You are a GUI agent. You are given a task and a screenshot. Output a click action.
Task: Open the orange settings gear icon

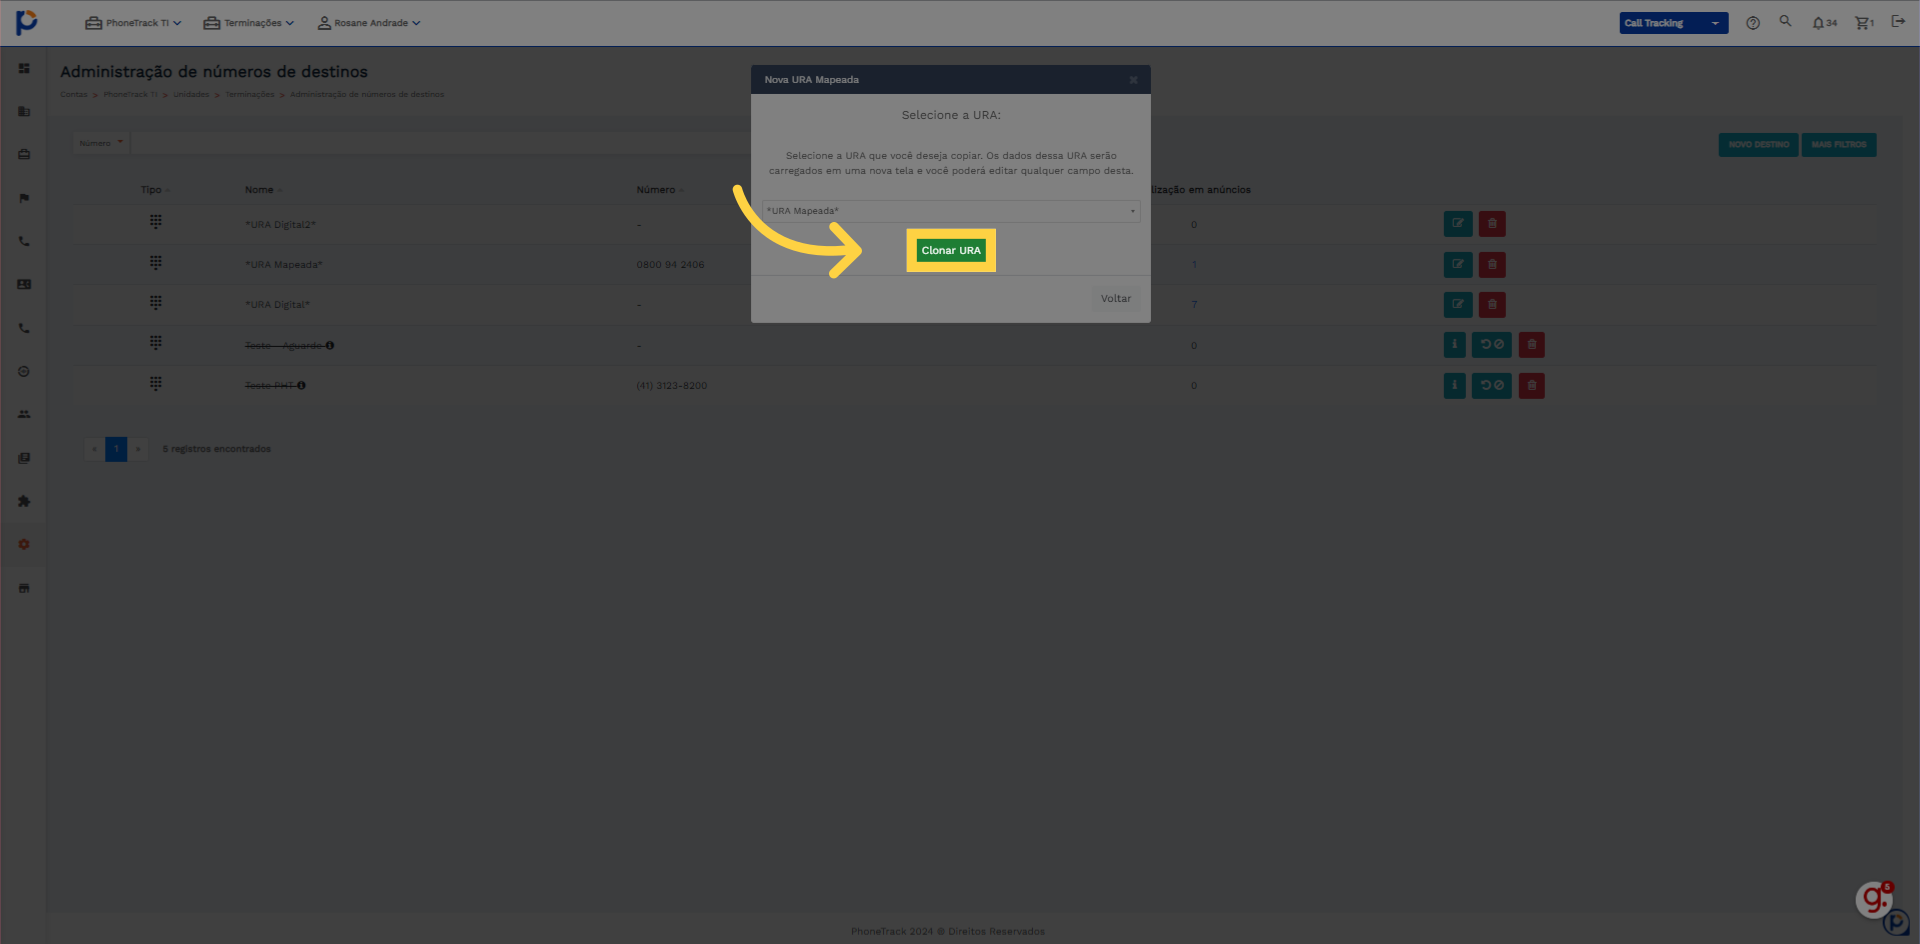tap(24, 544)
